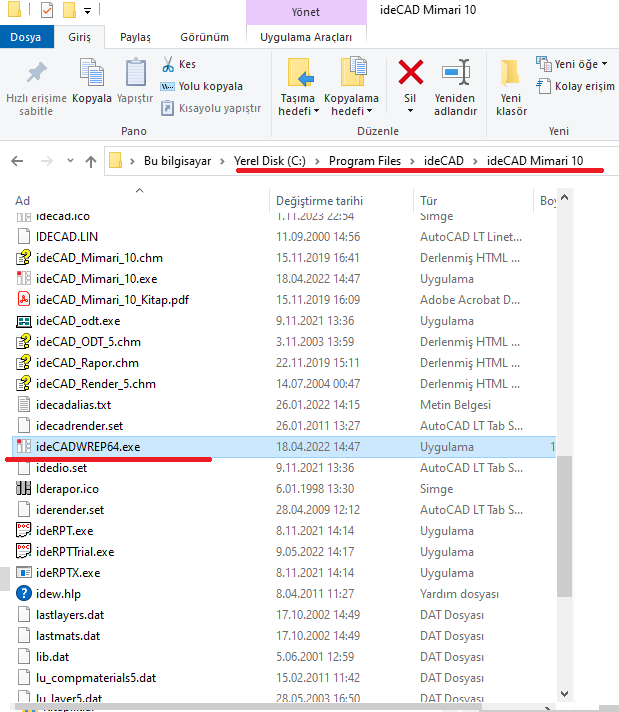Select file ideCAD_Render_5.chm
This screenshot has height=712, width=619.
click(96, 384)
